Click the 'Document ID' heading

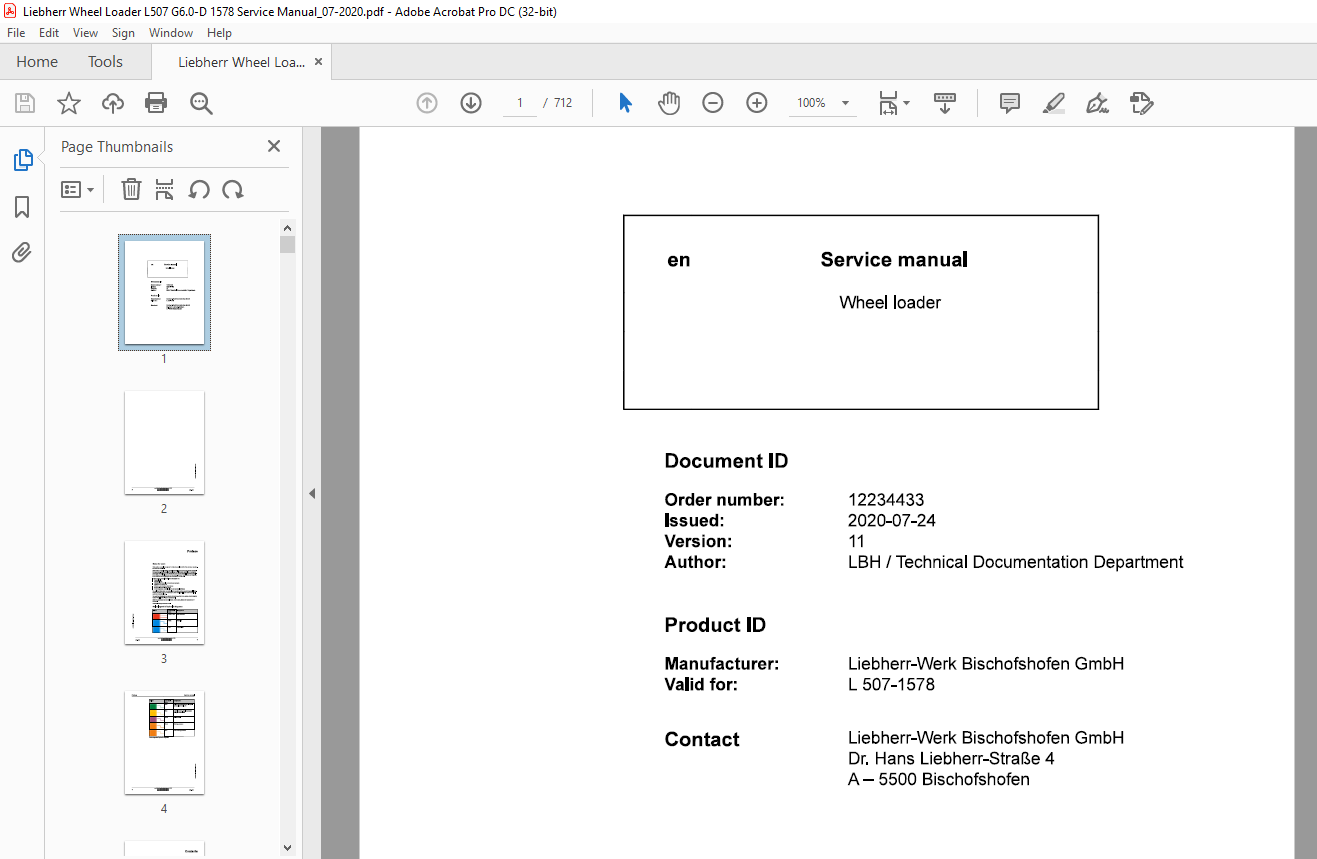point(726,461)
